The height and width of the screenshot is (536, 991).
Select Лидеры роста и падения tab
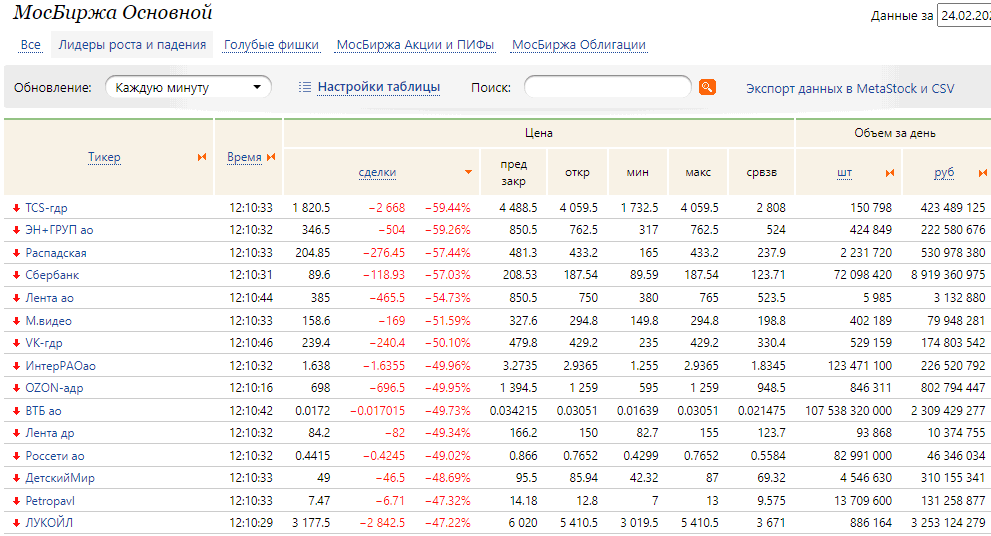pyautogui.click(x=132, y=45)
